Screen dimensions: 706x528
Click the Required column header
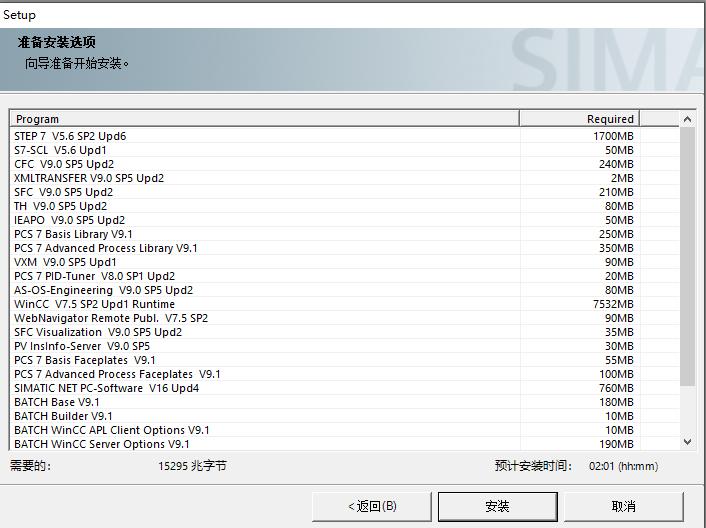579,119
